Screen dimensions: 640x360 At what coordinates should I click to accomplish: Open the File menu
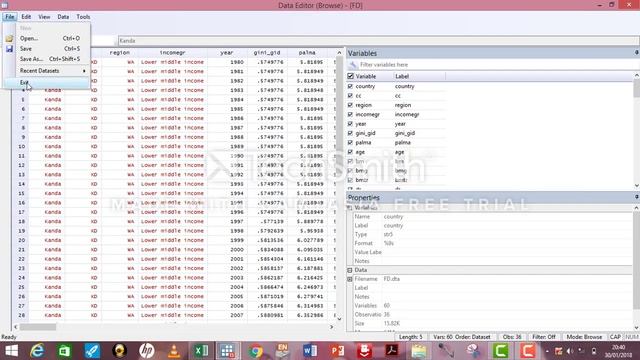[x=9, y=17]
